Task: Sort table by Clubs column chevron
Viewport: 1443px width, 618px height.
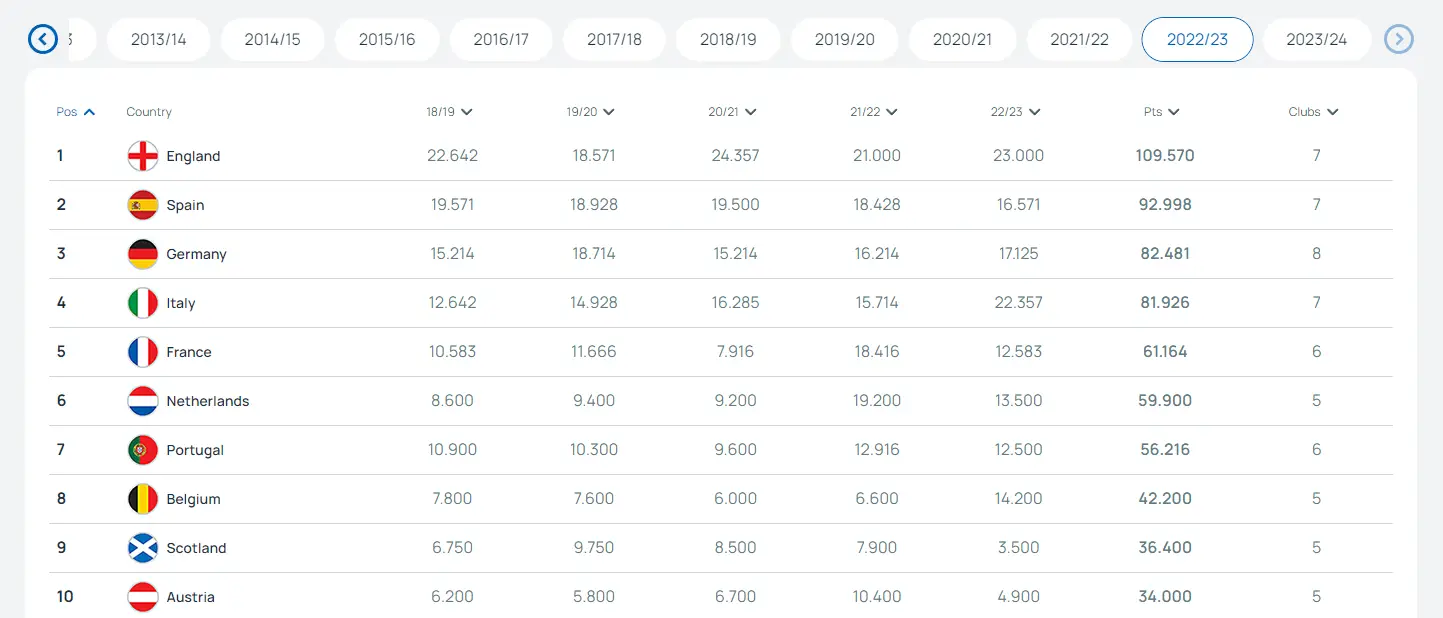Action: click(1333, 112)
